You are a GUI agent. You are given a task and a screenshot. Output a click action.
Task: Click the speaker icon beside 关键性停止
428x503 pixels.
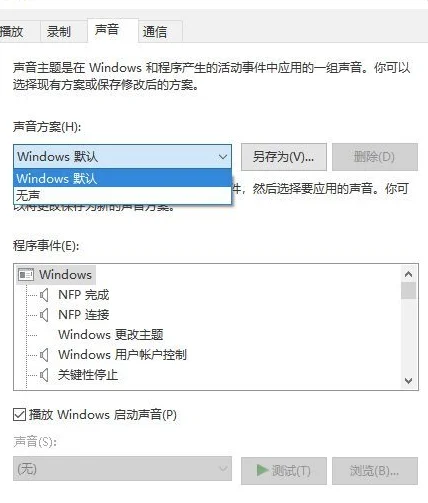pyautogui.click(x=44, y=375)
